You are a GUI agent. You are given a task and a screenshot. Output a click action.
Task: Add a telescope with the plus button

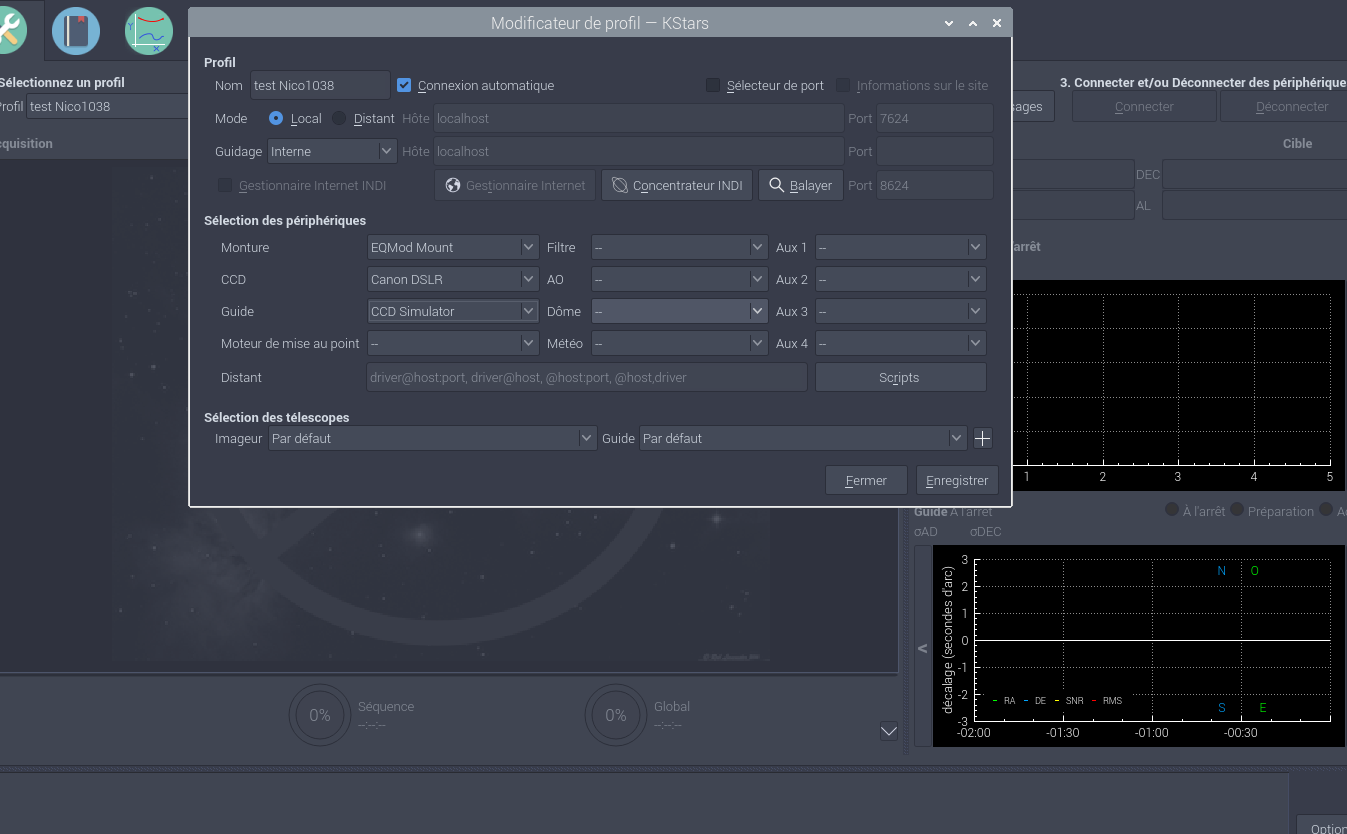982,438
